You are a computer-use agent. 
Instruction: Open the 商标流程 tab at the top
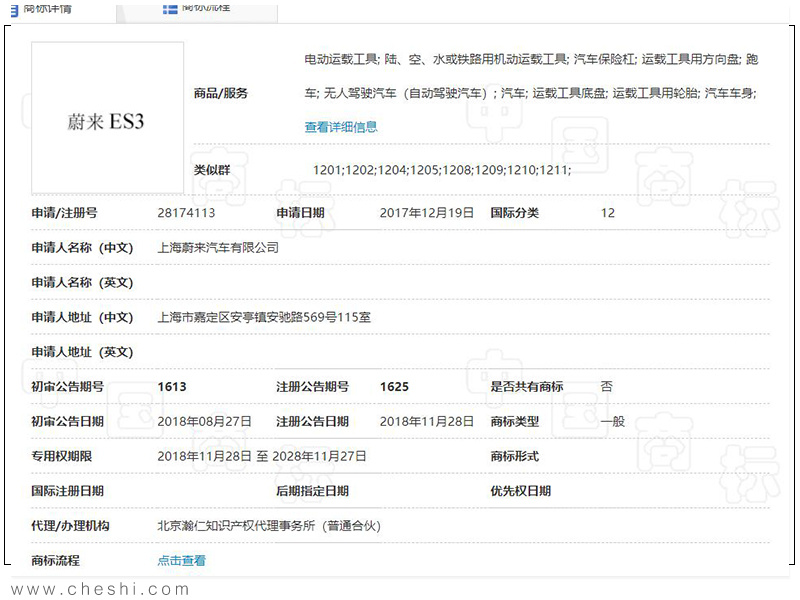(x=197, y=9)
